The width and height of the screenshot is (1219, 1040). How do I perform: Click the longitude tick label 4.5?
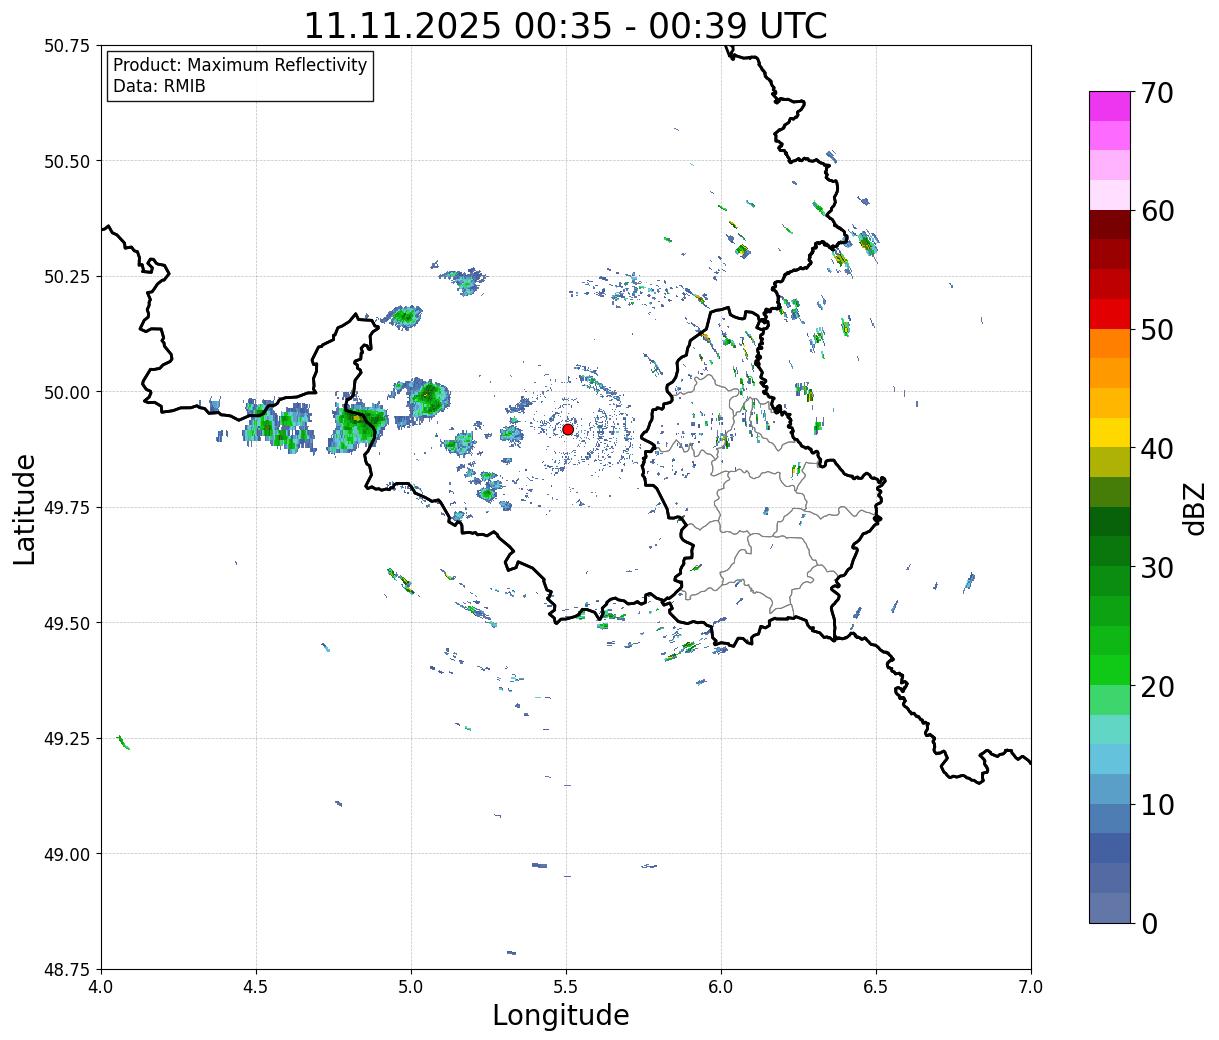pyautogui.click(x=256, y=987)
